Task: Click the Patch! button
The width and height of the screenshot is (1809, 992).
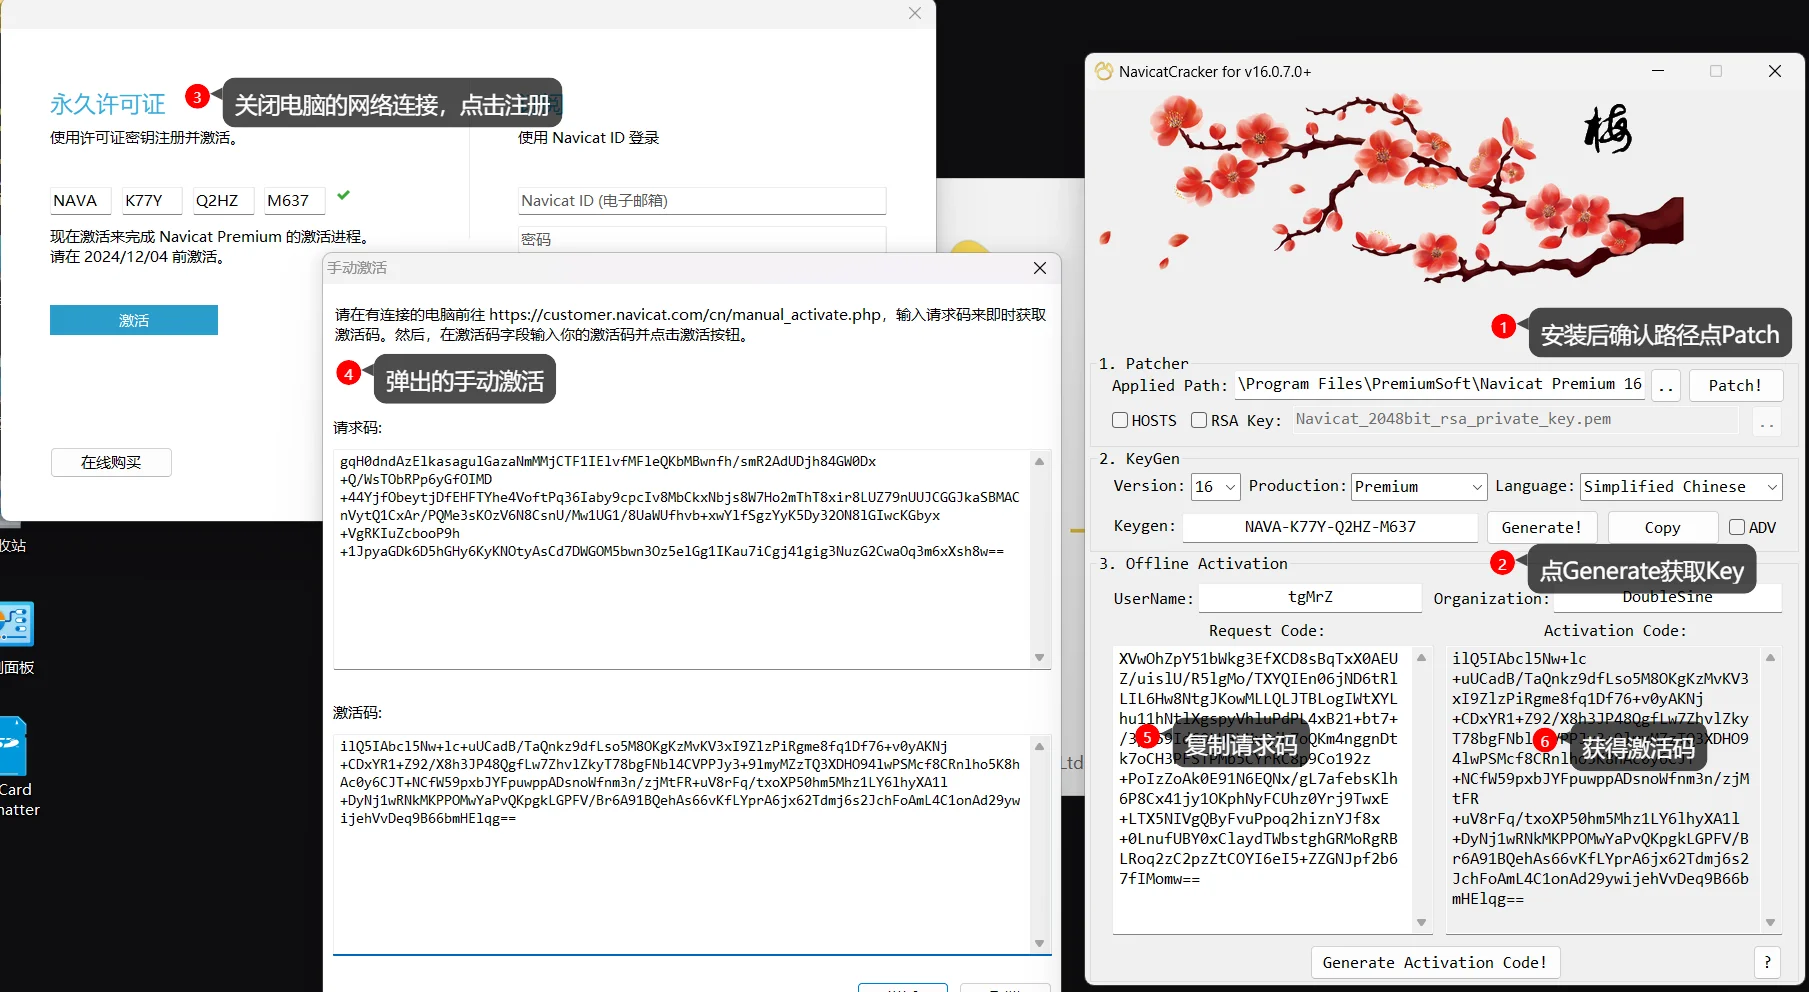Action: point(1735,386)
